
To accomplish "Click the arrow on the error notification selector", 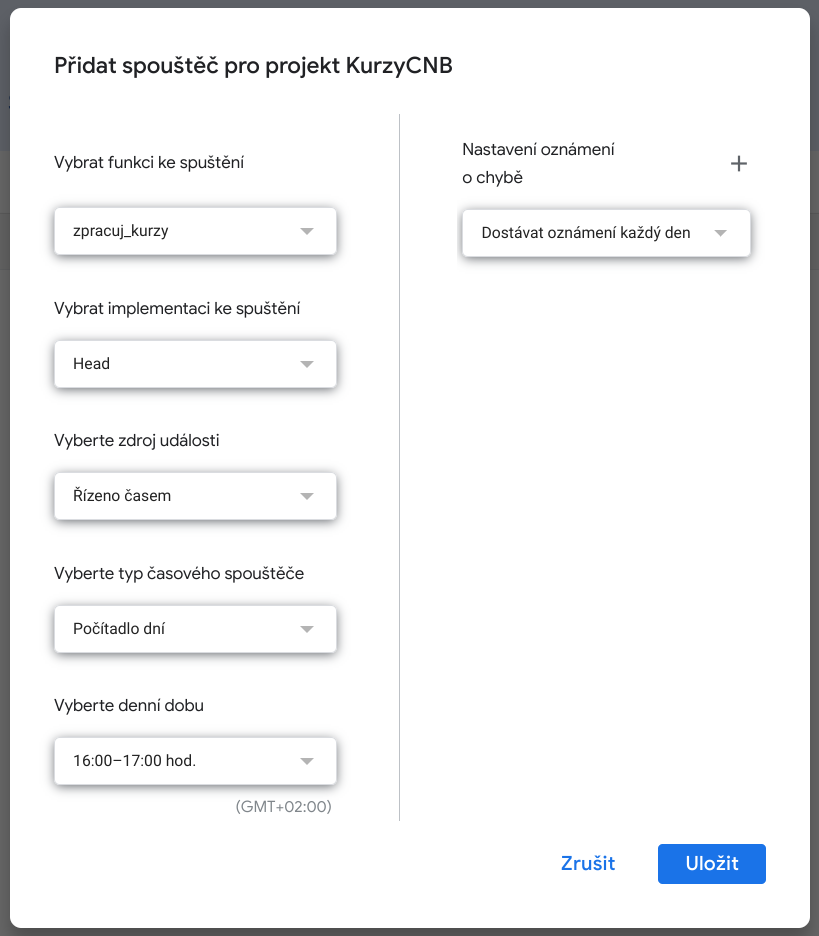I will tap(720, 233).
